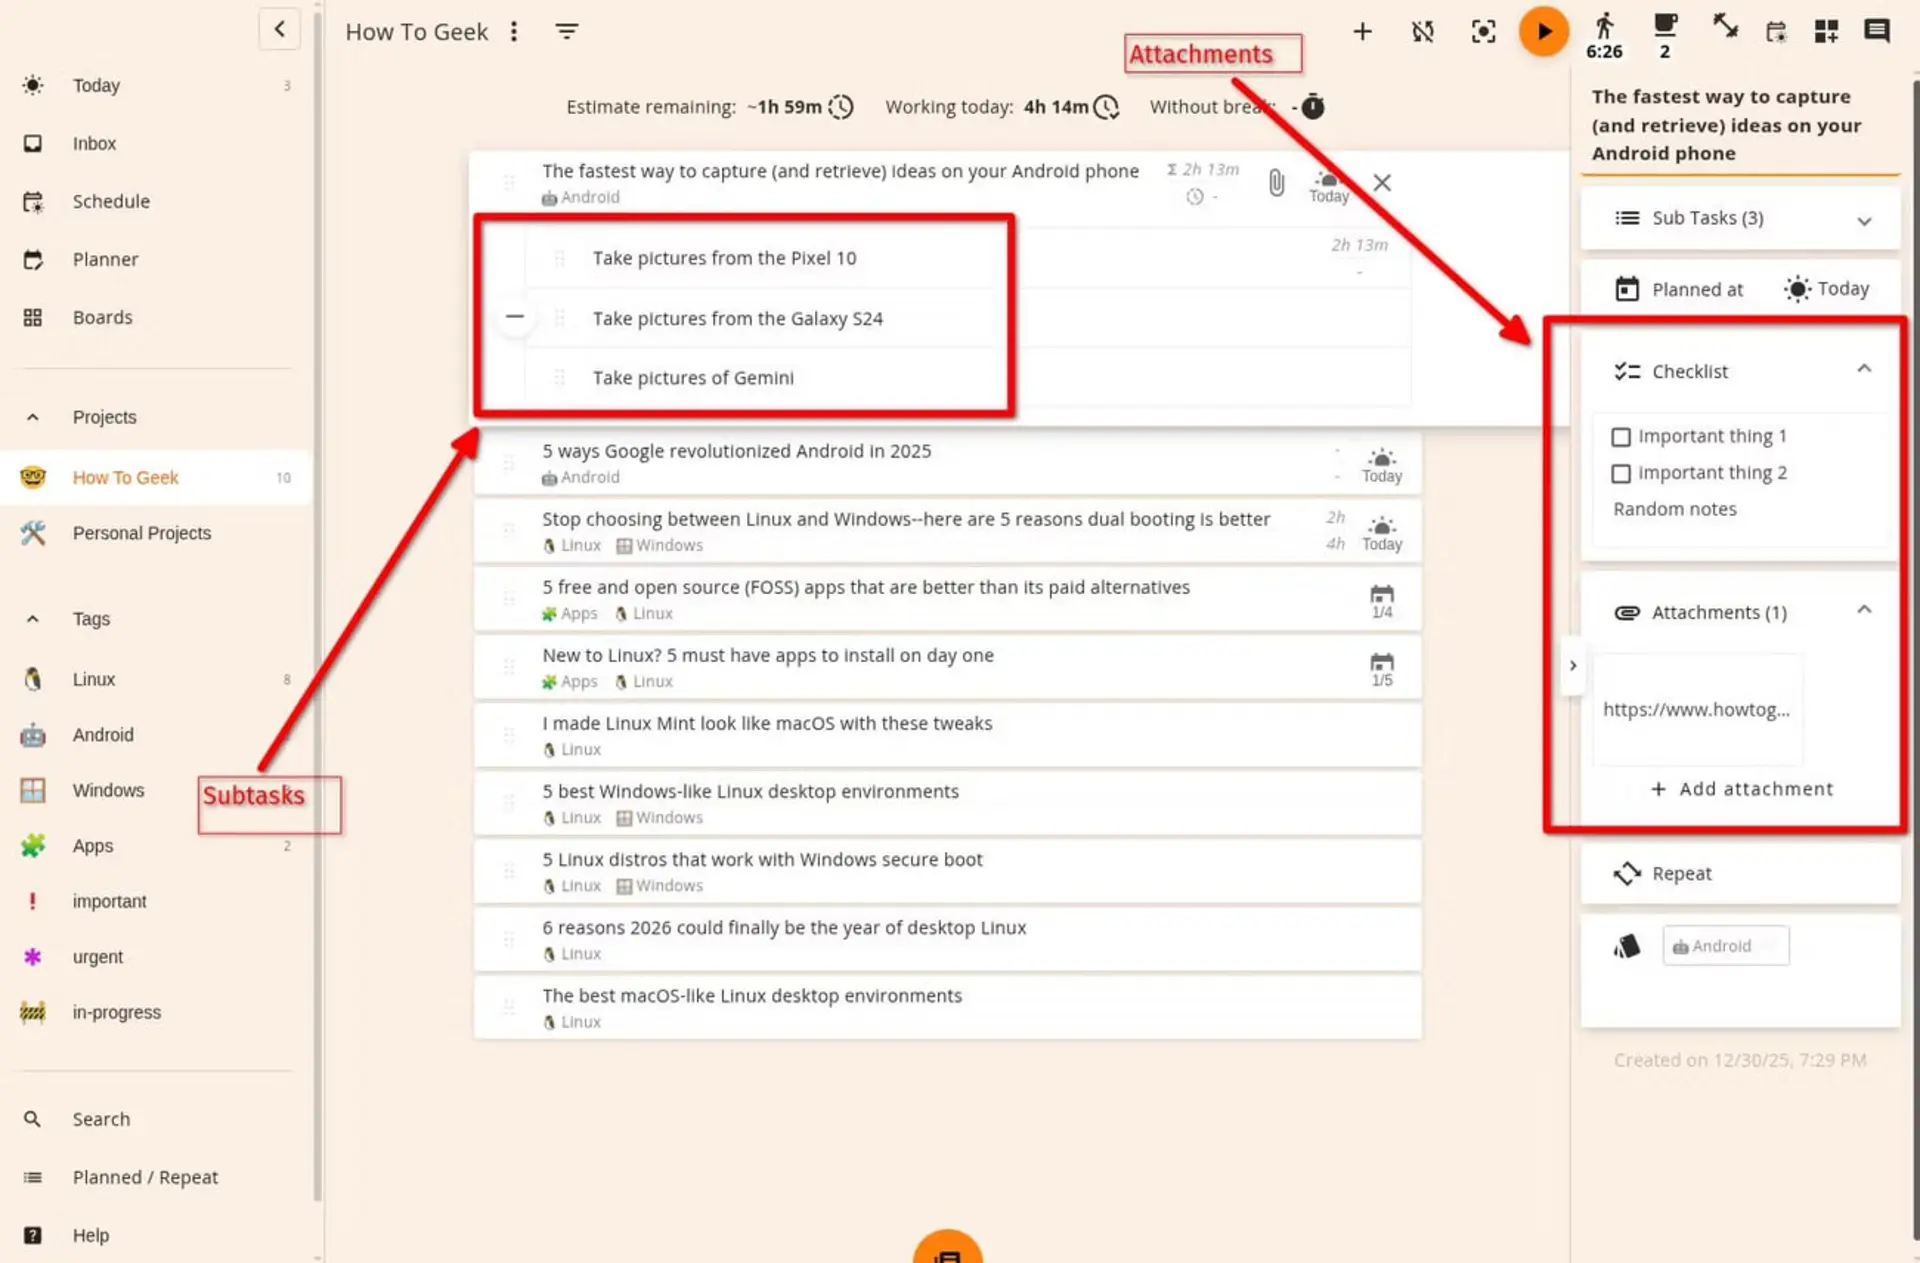1920x1263 pixels.
Task: Click the Random notes text
Action: (x=1674, y=509)
